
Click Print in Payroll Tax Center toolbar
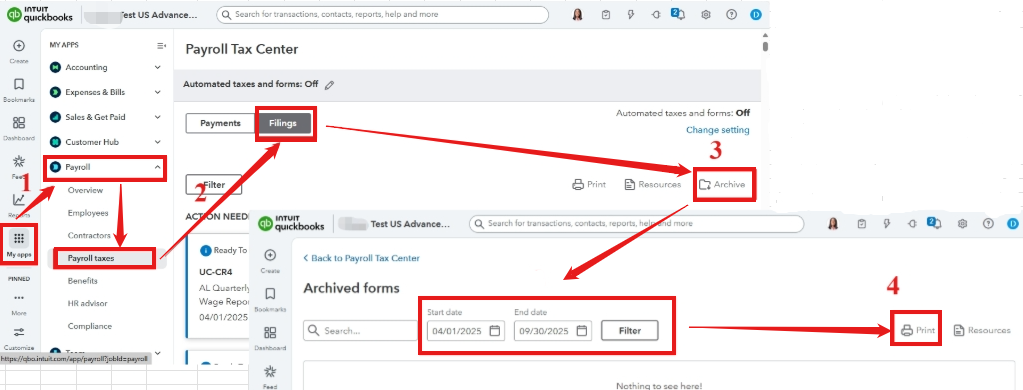point(589,185)
